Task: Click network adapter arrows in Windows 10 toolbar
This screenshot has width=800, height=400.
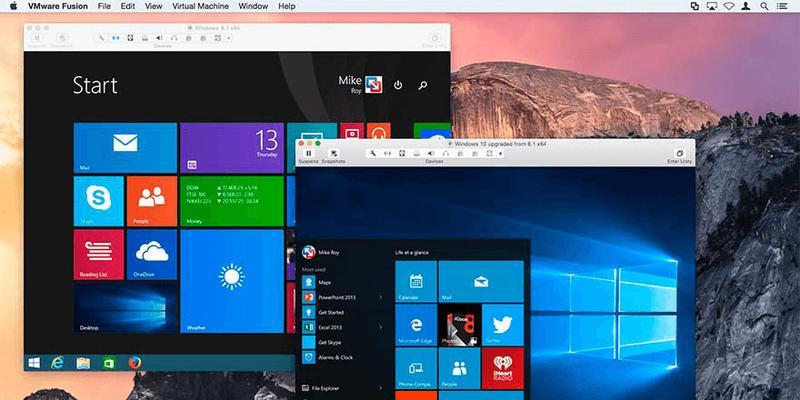Action: (x=387, y=153)
